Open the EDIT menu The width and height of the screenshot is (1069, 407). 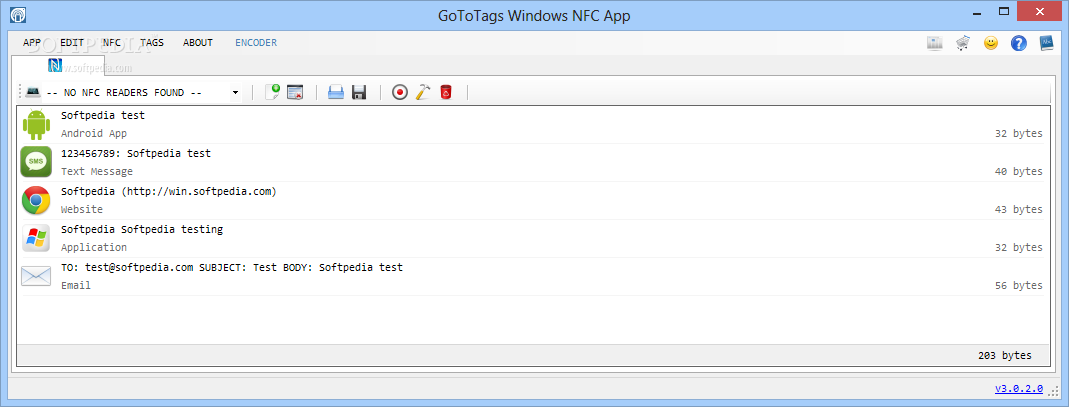[x=72, y=42]
